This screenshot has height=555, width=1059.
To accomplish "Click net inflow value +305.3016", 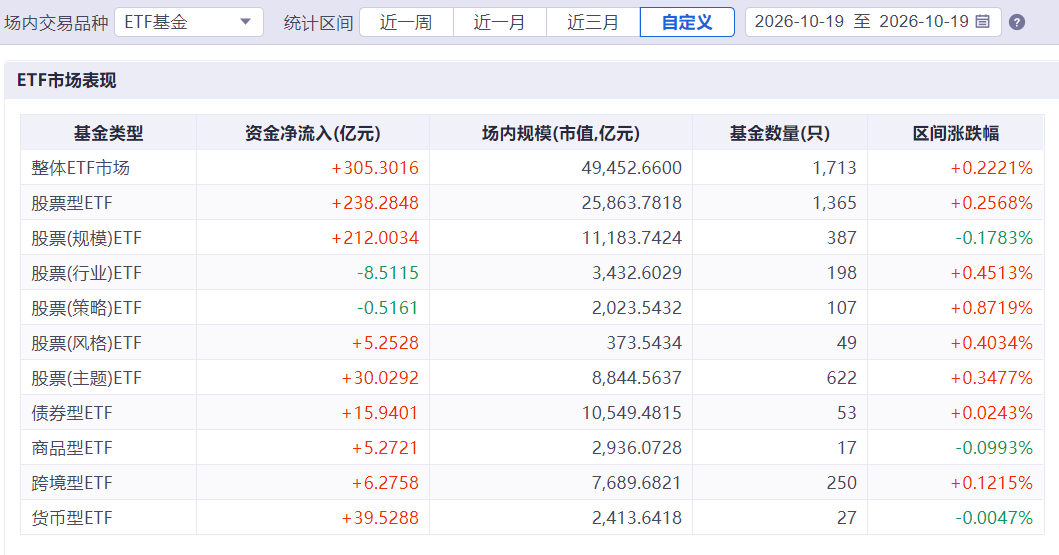I will point(375,167).
